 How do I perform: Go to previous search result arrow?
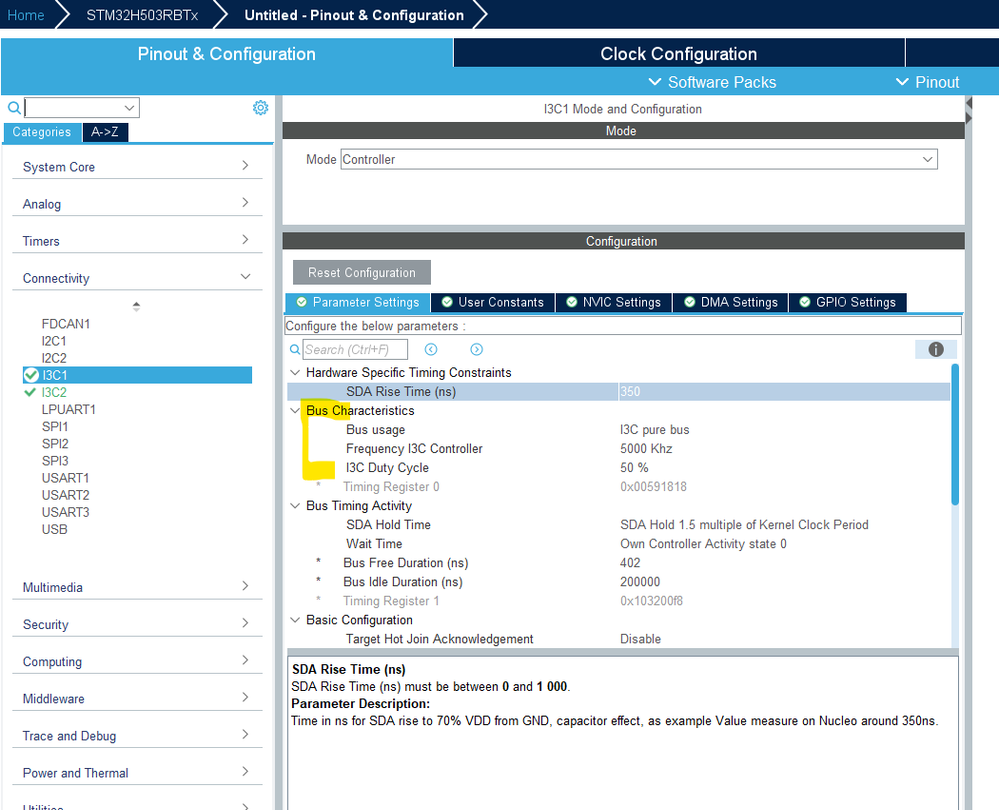pos(431,349)
